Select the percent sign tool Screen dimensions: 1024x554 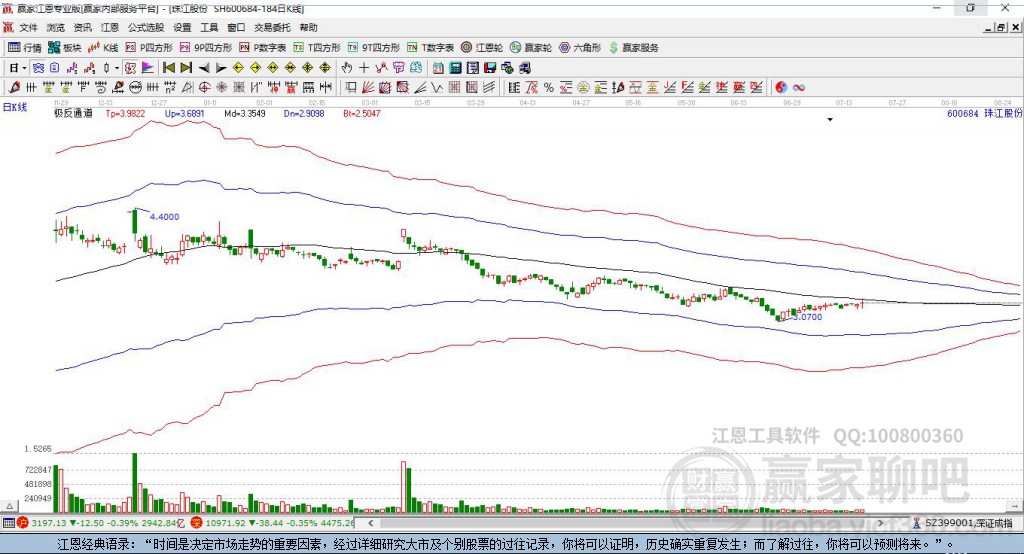[x=549, y=88]
